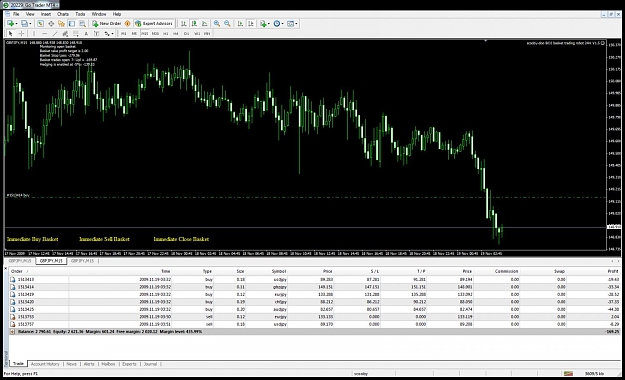Image resolution: width=625 pixels, height=380 pixels.
Task: Select the Fibonacci Retracement tool
Action: 75,33
